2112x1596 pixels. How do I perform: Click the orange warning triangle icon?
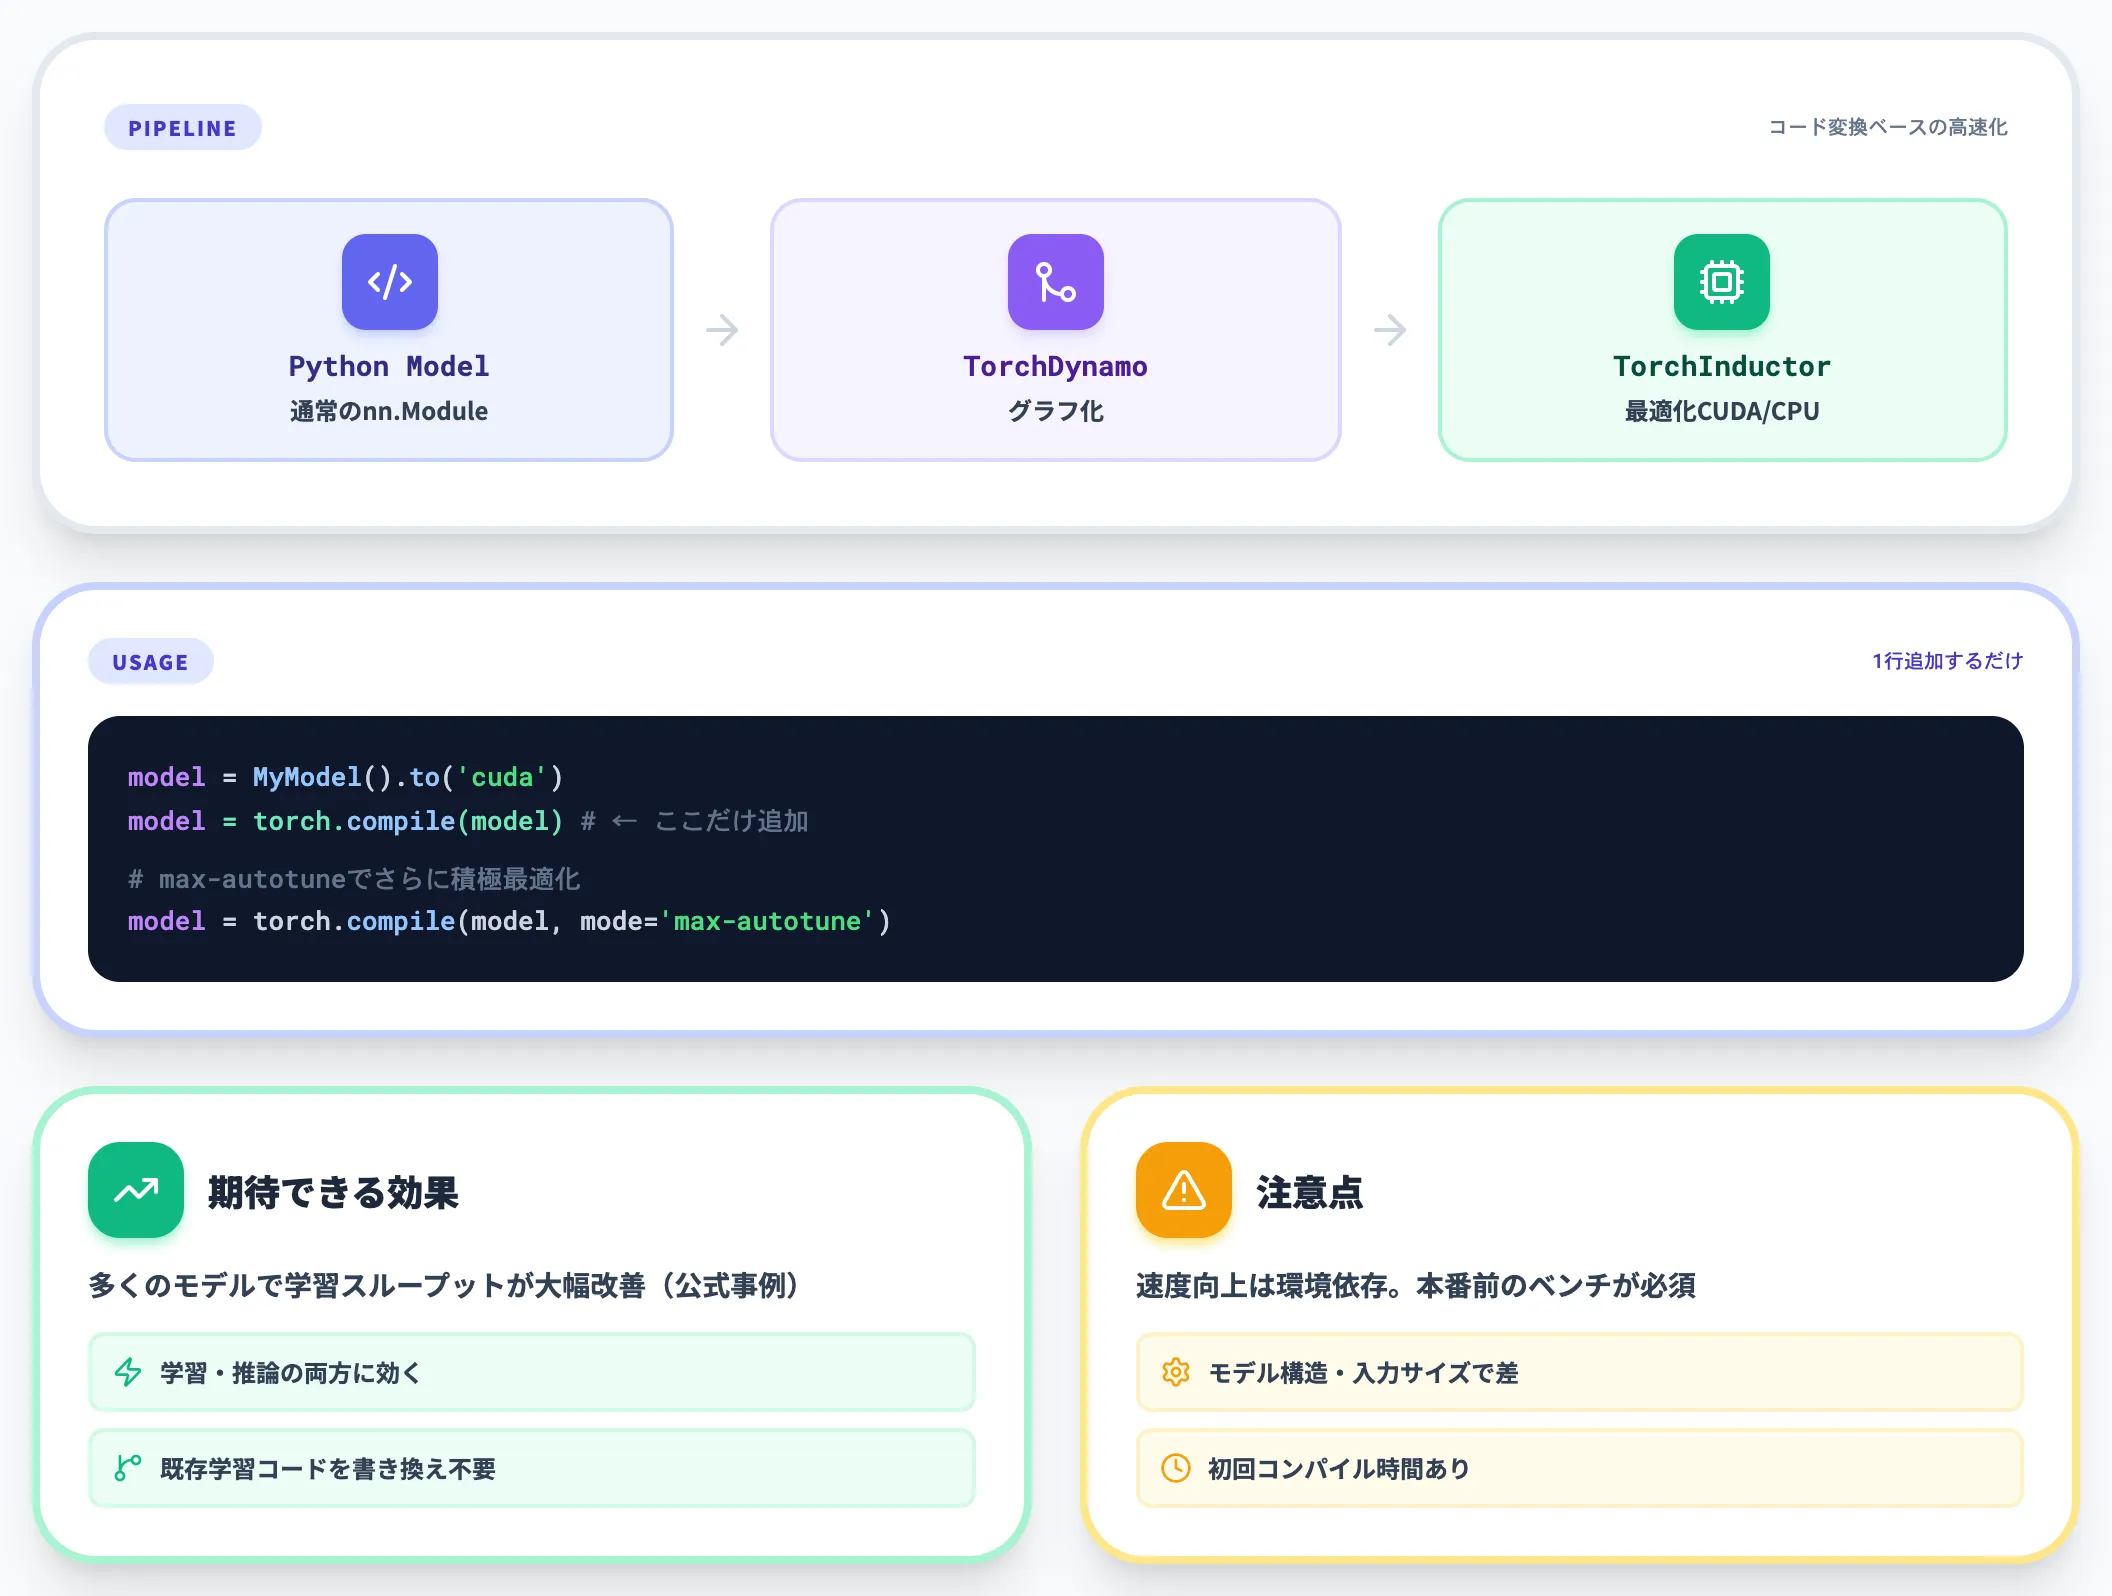pos(1184,1190)
